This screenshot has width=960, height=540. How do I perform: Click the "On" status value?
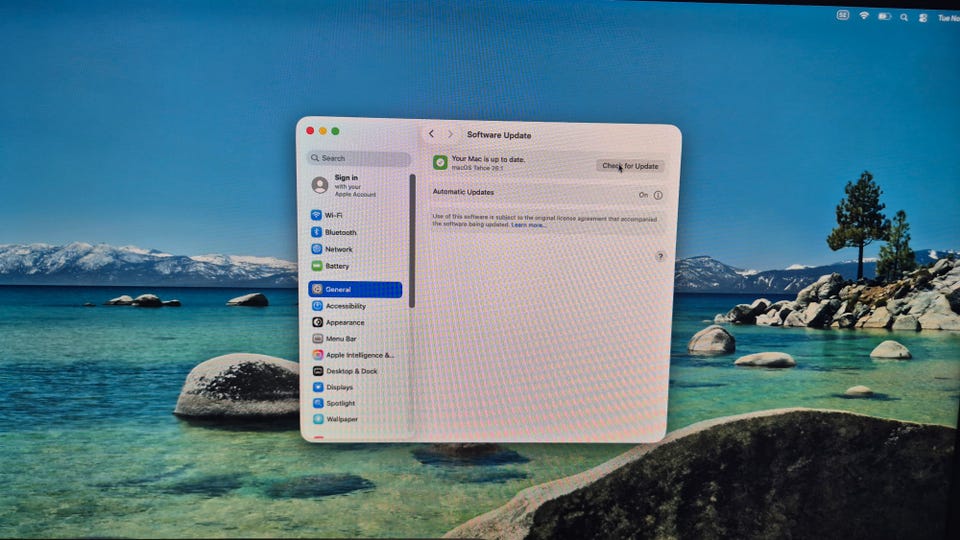[643, 195]
